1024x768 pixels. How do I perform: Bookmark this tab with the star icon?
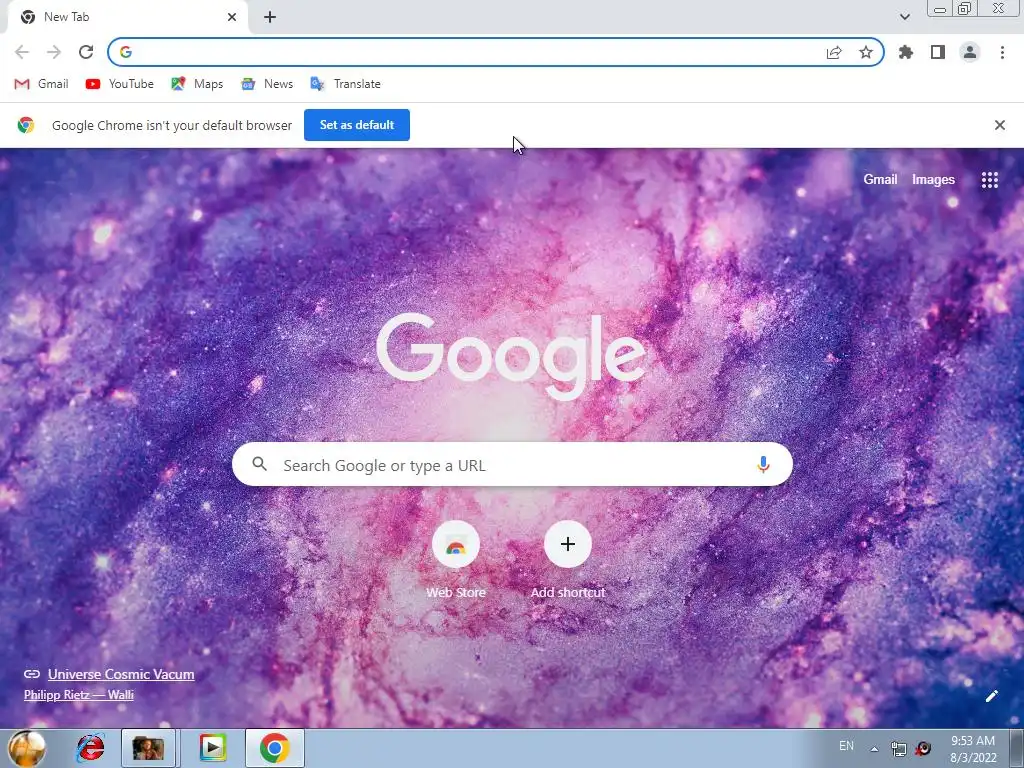pos(866,52)
